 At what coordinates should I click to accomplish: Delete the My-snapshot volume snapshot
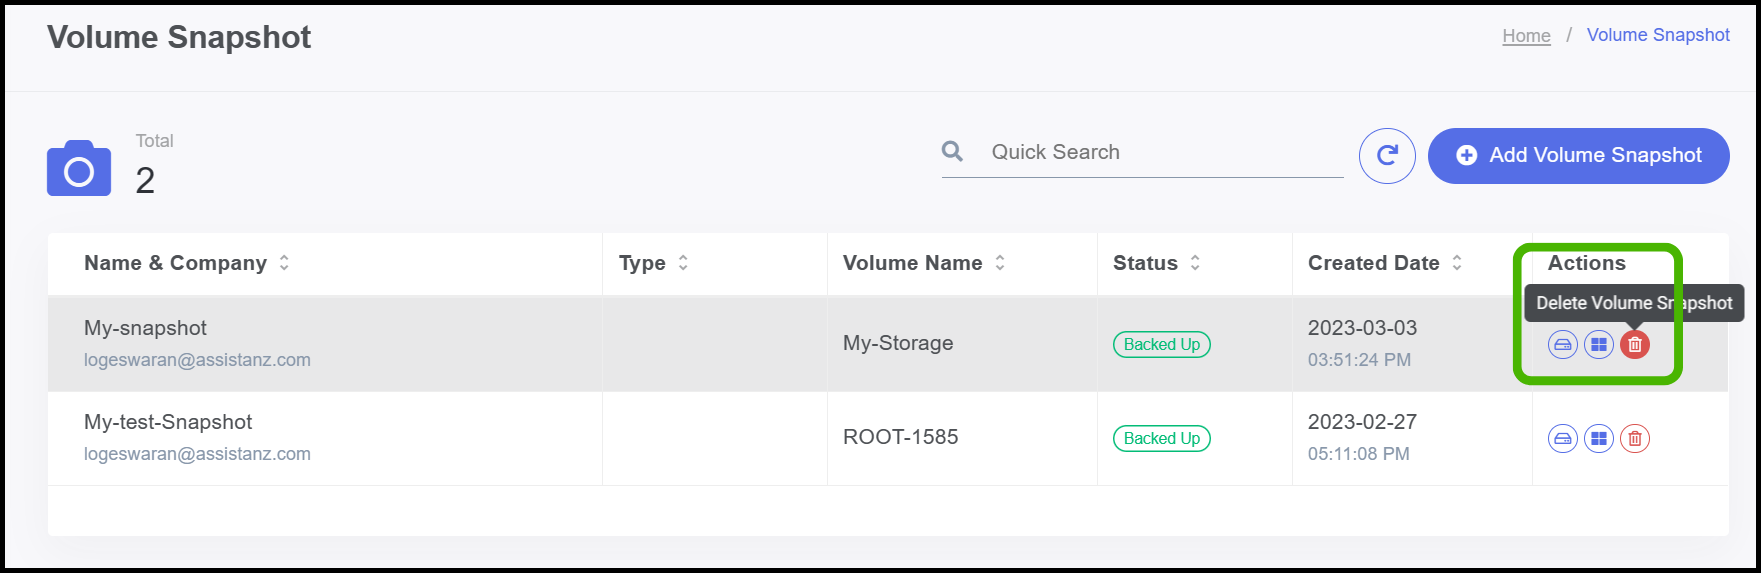click(1634, 345)
